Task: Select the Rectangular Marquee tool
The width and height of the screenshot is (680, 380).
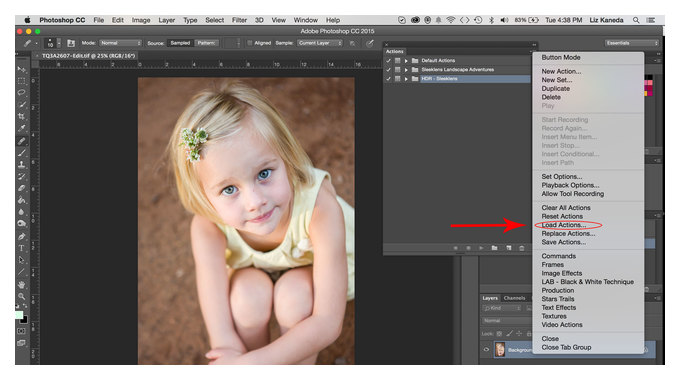Action: pos(21,81)
